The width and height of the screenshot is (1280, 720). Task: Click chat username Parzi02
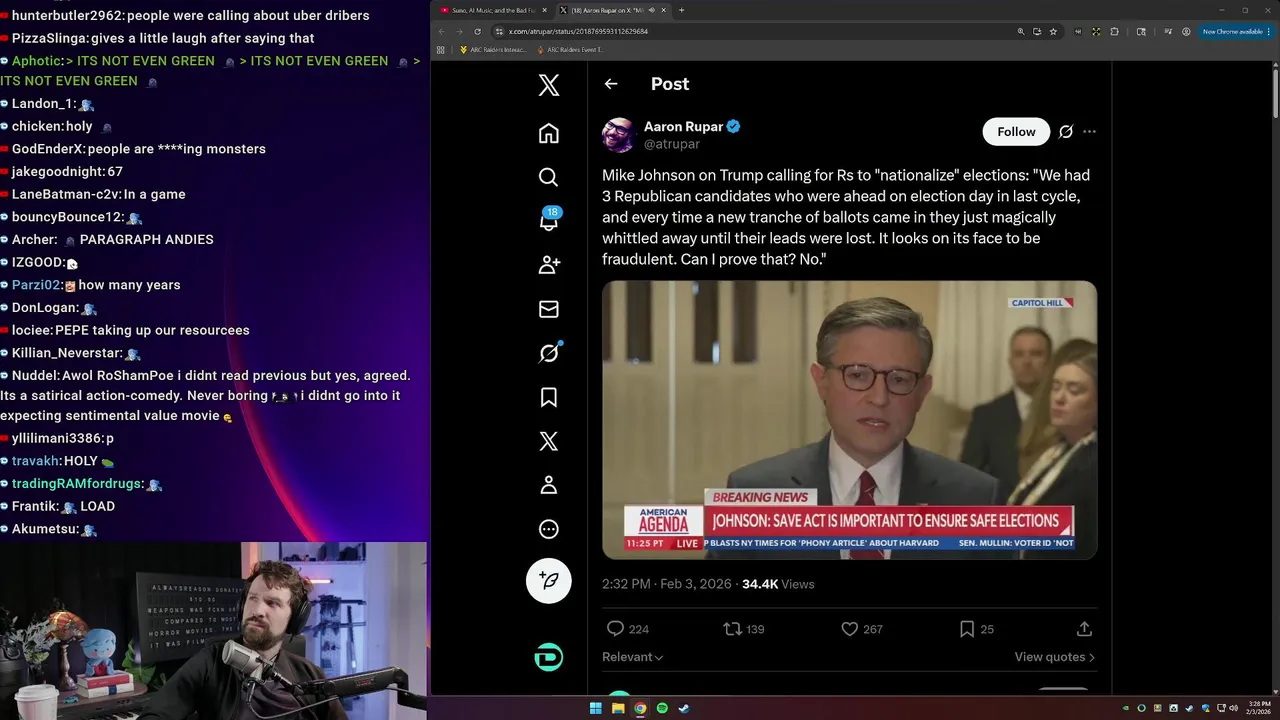coord(36,285)
